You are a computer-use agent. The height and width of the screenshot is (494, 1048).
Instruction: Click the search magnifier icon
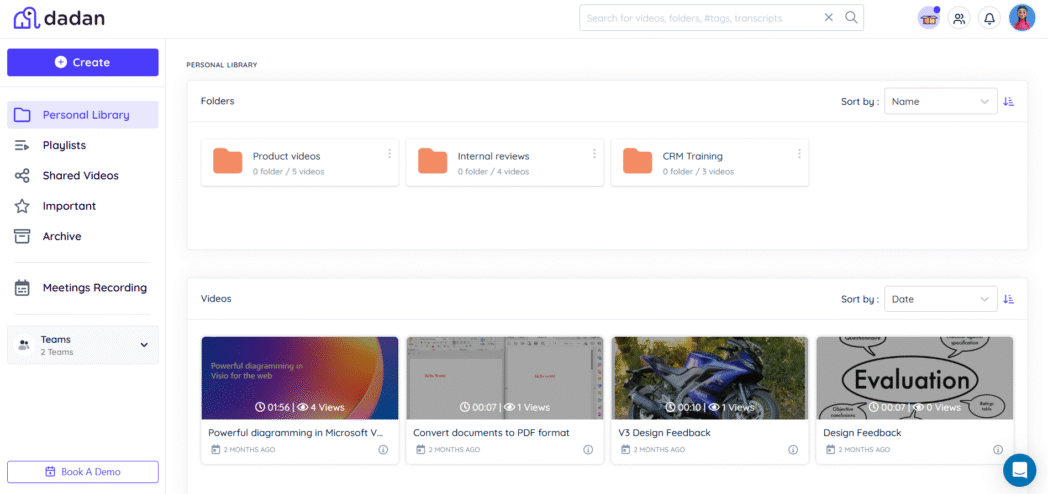pyautogui.click(x=851, y=17)
